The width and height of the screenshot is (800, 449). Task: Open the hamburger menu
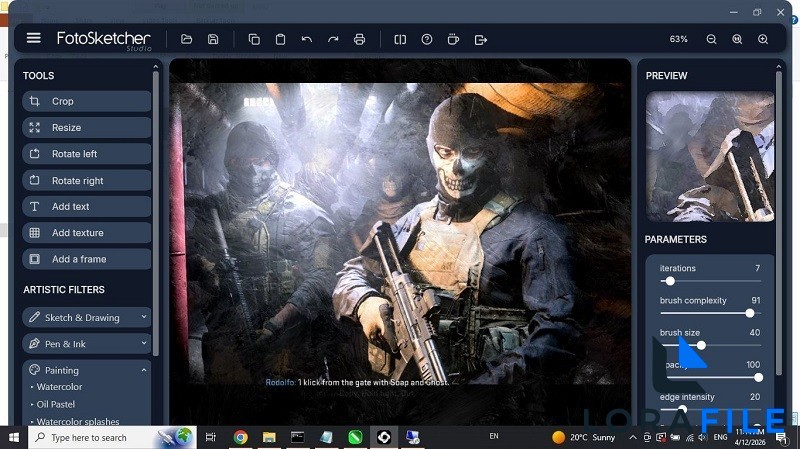point(34,38)
